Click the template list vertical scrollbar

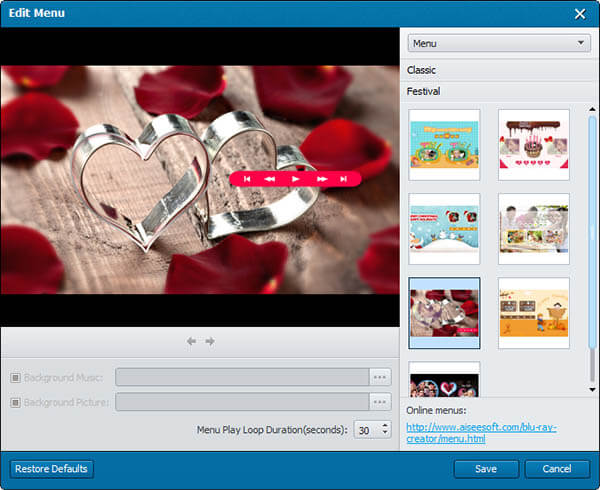[592, 230]
